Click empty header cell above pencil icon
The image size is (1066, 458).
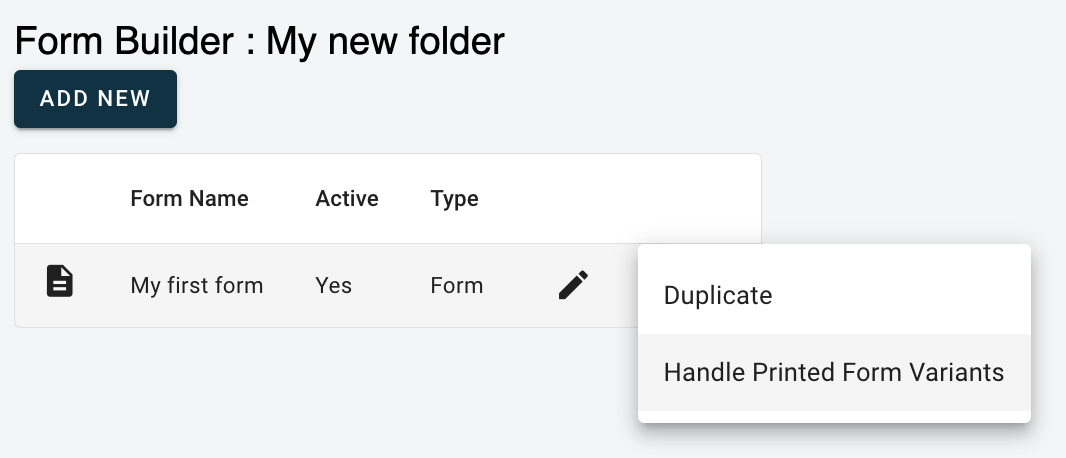(573, 199)
